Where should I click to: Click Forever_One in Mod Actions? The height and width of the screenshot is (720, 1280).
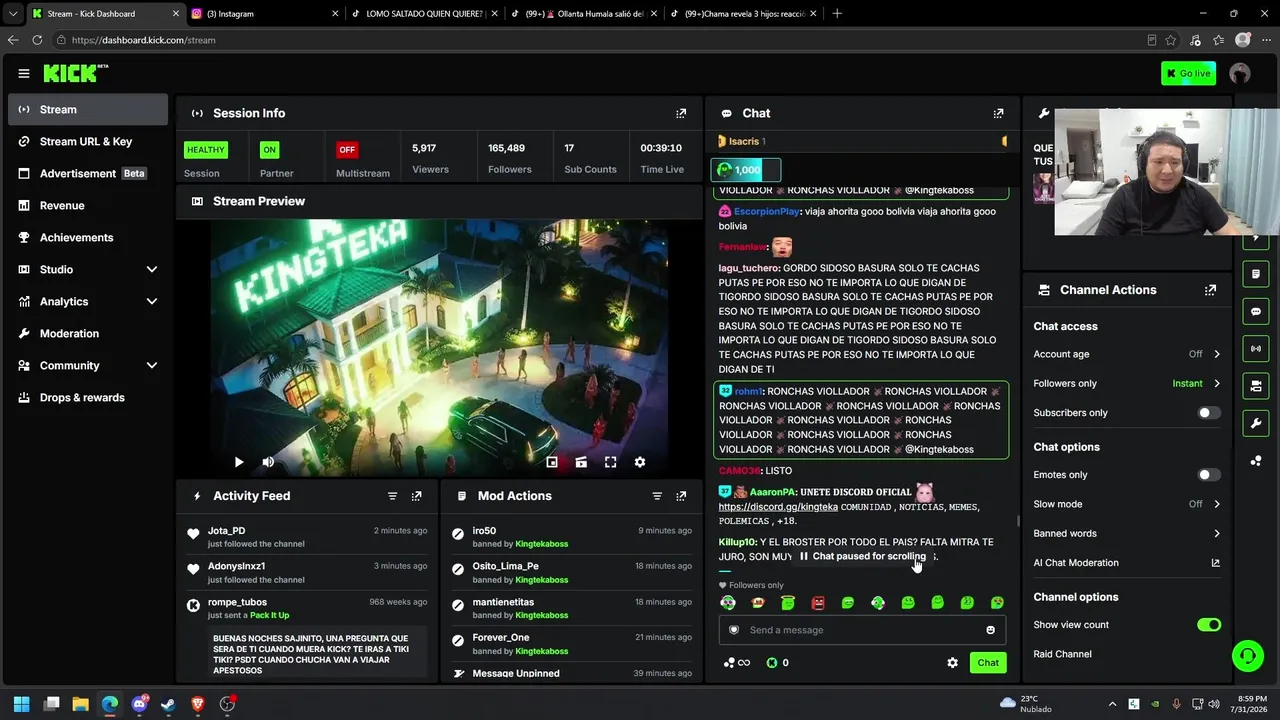coord(501,638)
